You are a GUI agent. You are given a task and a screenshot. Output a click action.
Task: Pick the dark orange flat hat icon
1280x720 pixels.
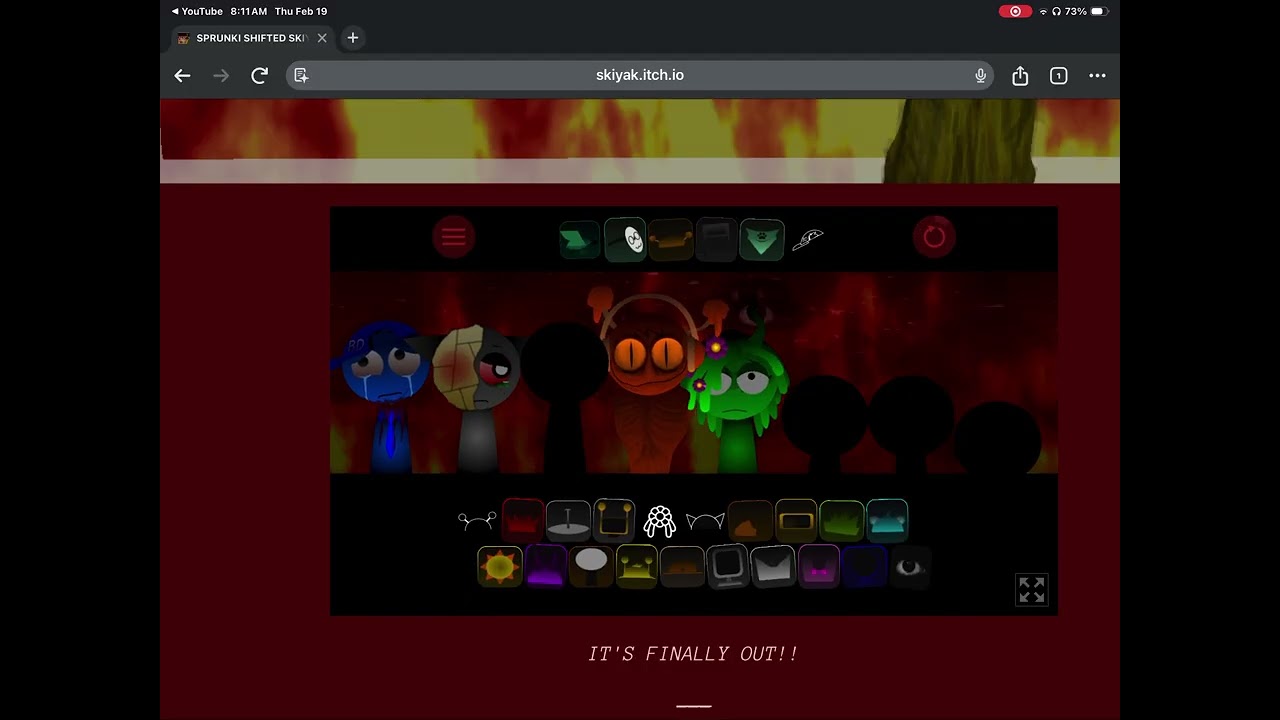pos(682,567)
